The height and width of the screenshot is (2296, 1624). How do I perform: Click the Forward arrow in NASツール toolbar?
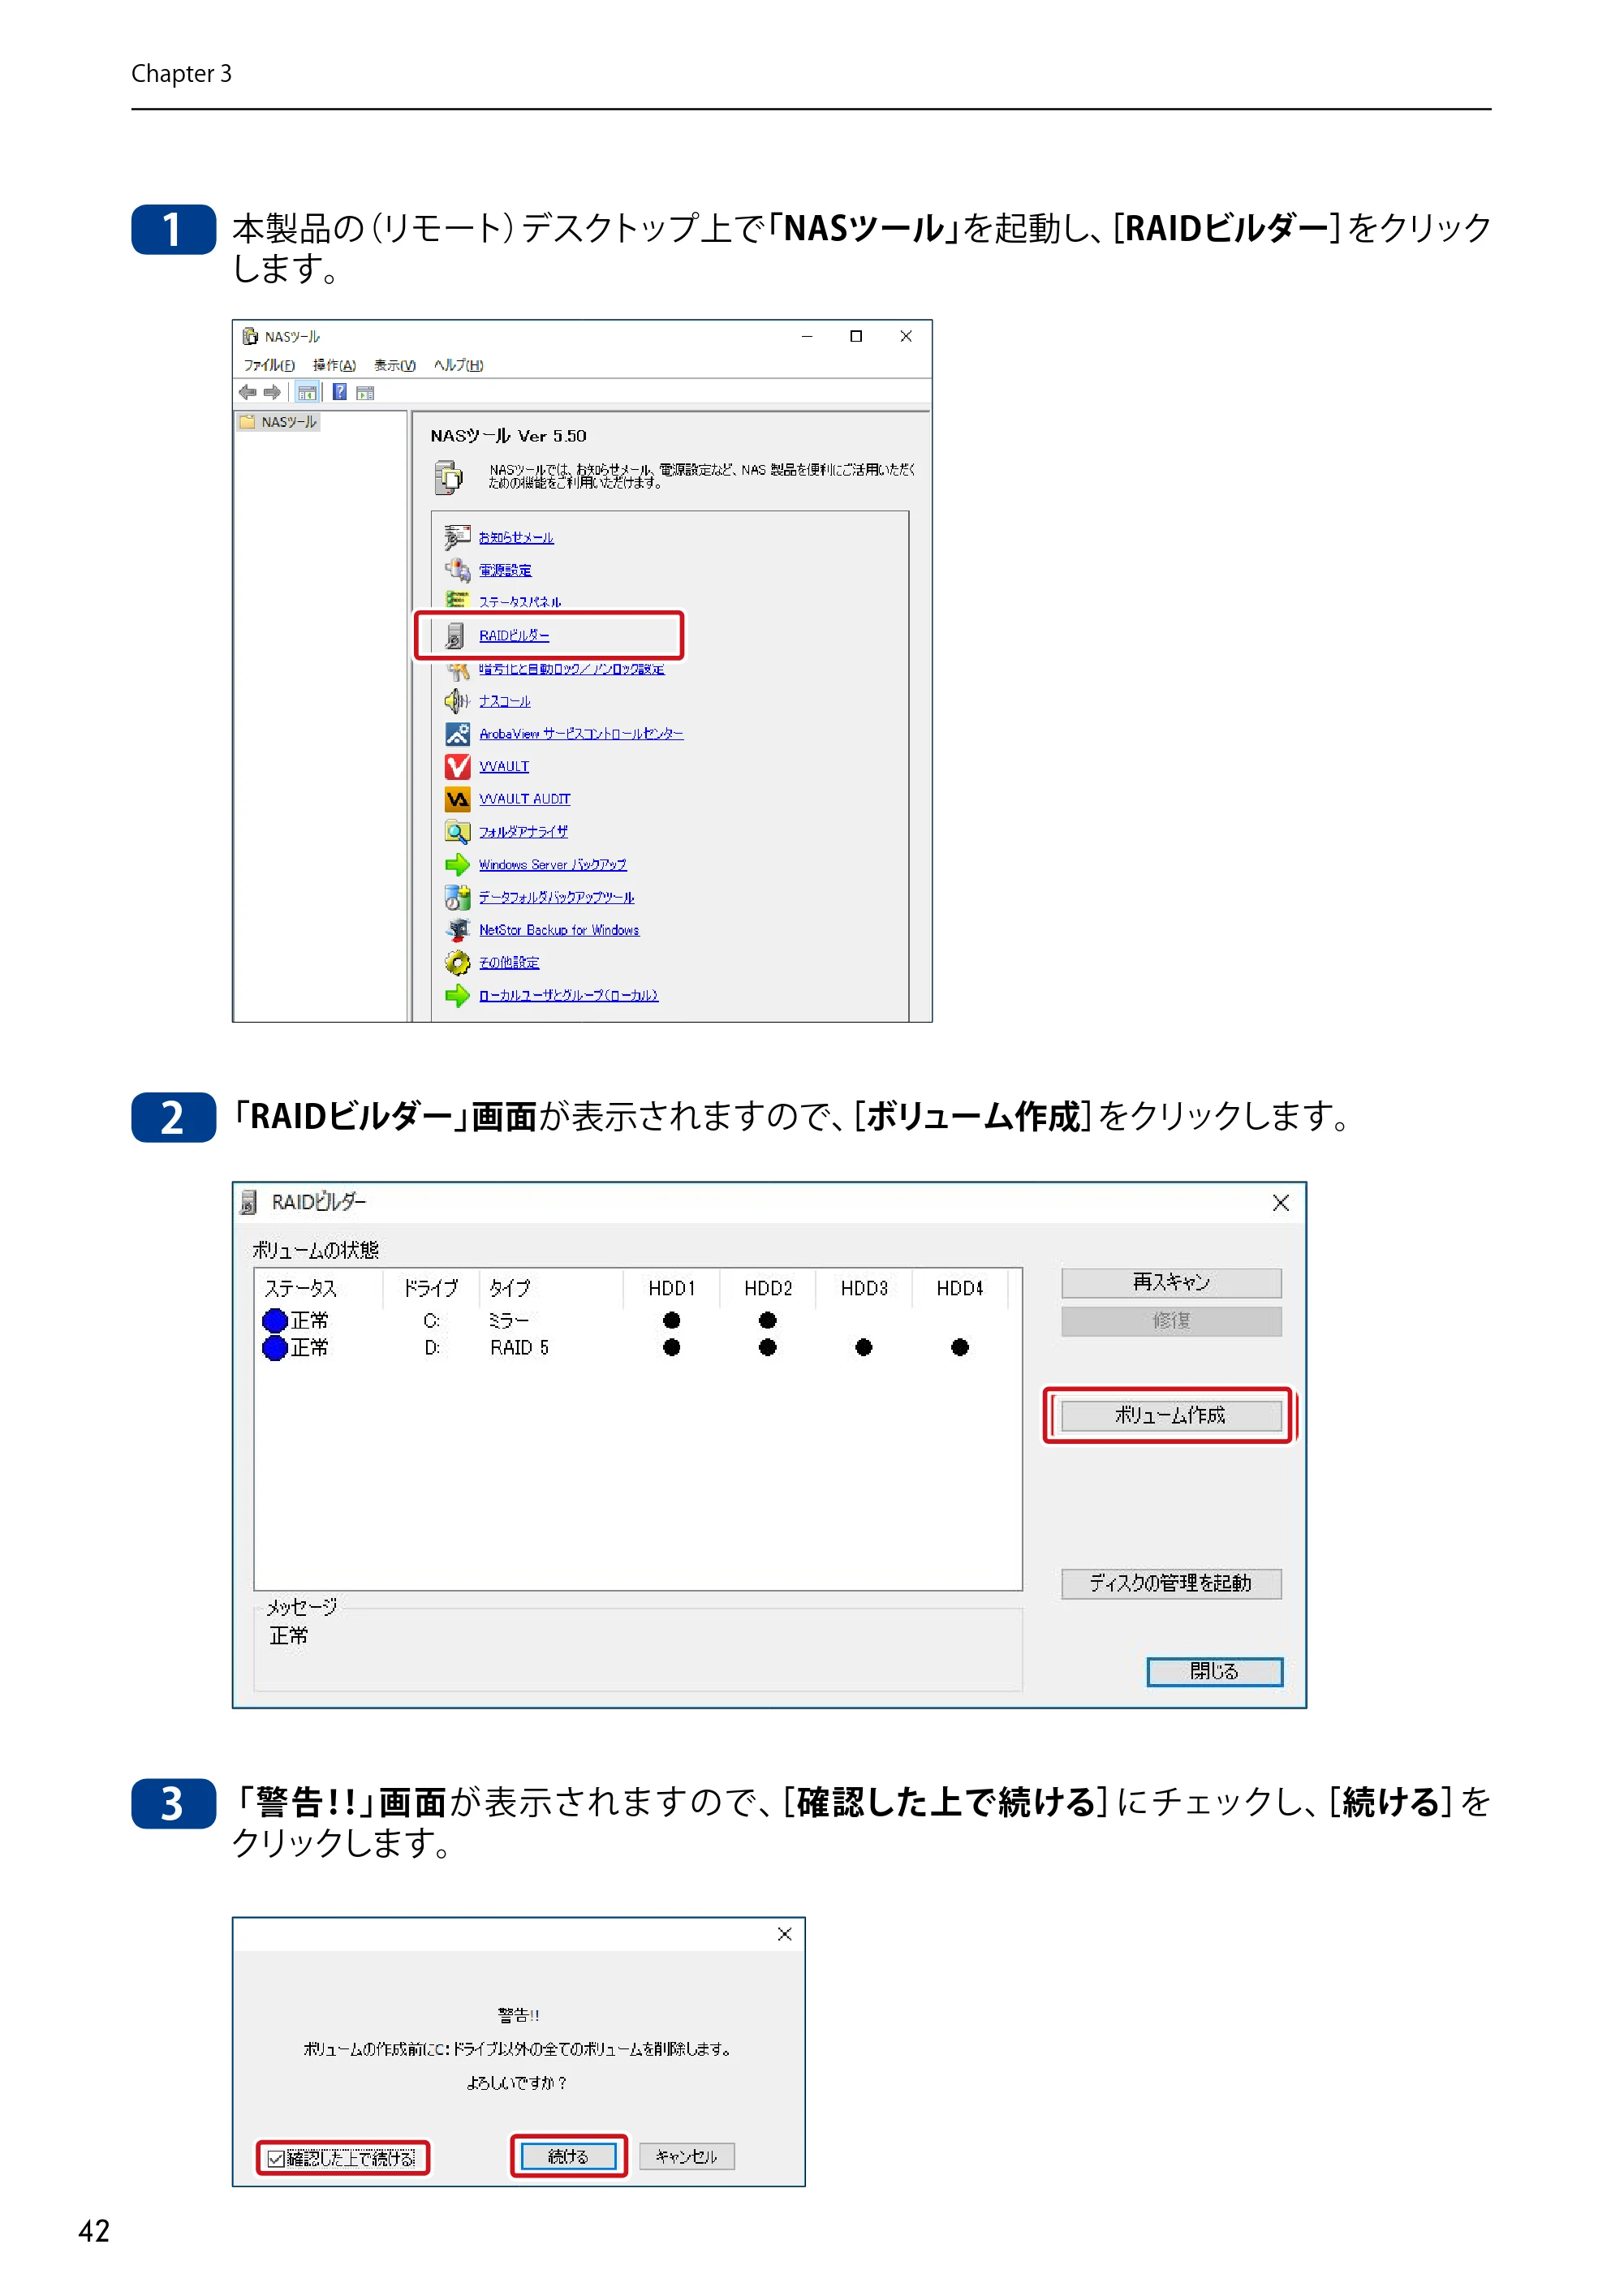point(272,392)
